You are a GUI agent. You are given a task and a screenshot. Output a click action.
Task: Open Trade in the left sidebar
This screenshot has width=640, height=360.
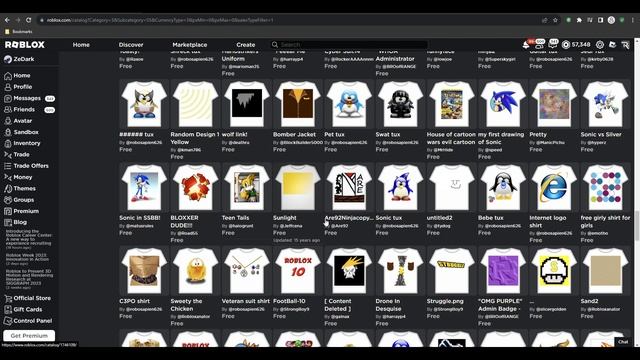(17, 155)
